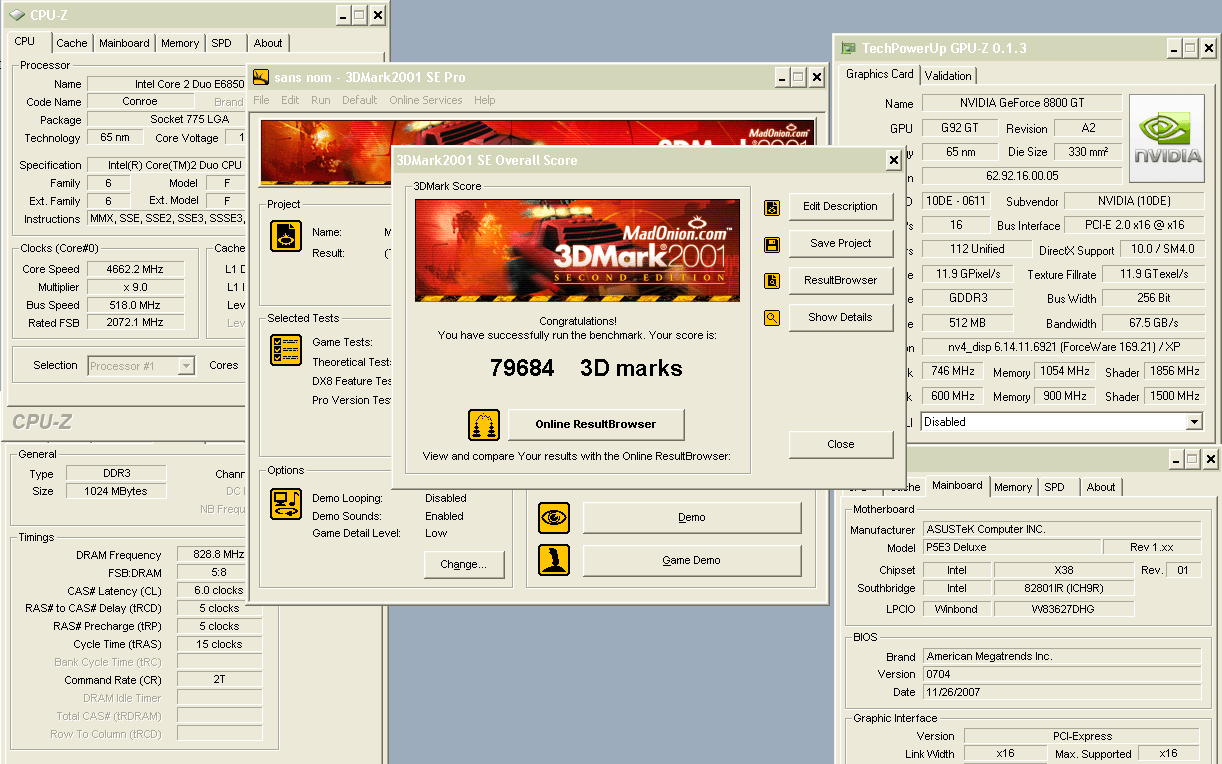Viewport: 1222px width, 764px height.
Task: Click the Bus Interface field in GPU-Z
Action: pyautogui.click(x=1136, y=226)
